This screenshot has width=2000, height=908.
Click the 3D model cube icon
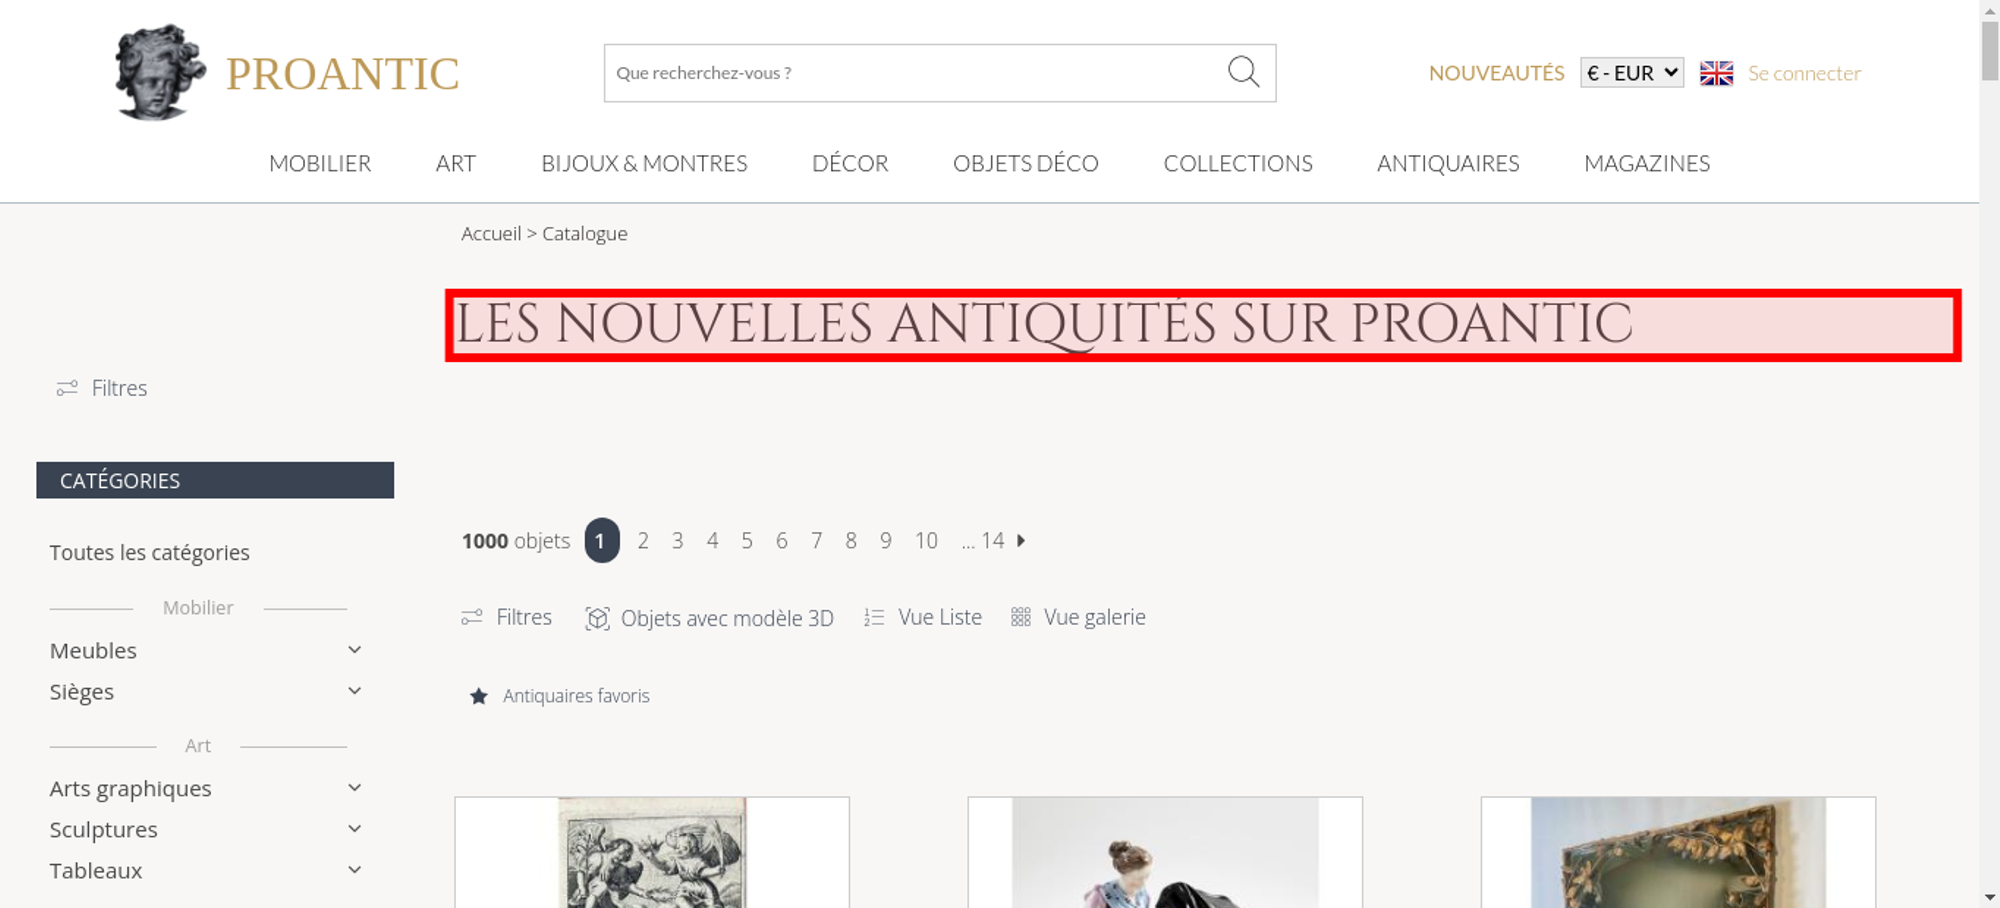597,618
